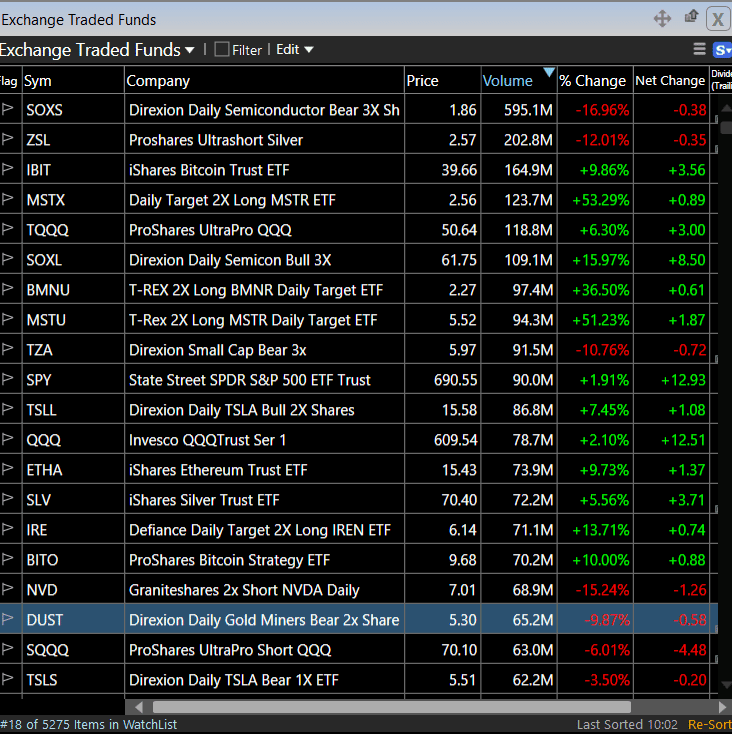The width and height of the screenshot is (732, 734).
Task: Click the Volume descending sort arrow
Action: tap(549, 72)
